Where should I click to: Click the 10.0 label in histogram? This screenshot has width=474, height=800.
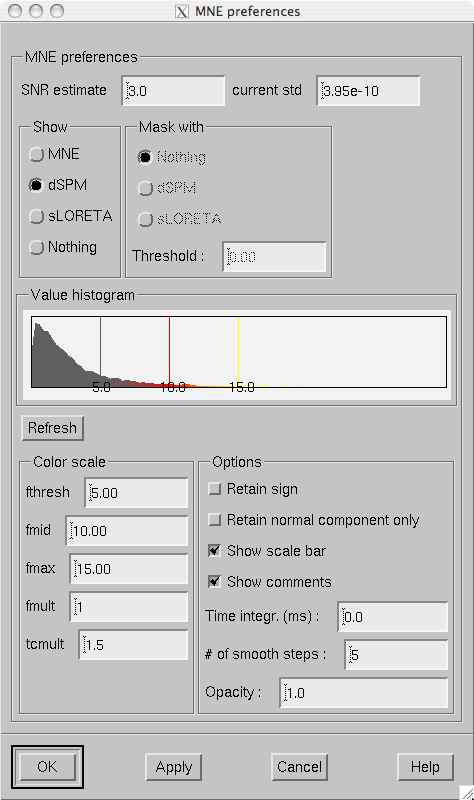pos(173,387)
